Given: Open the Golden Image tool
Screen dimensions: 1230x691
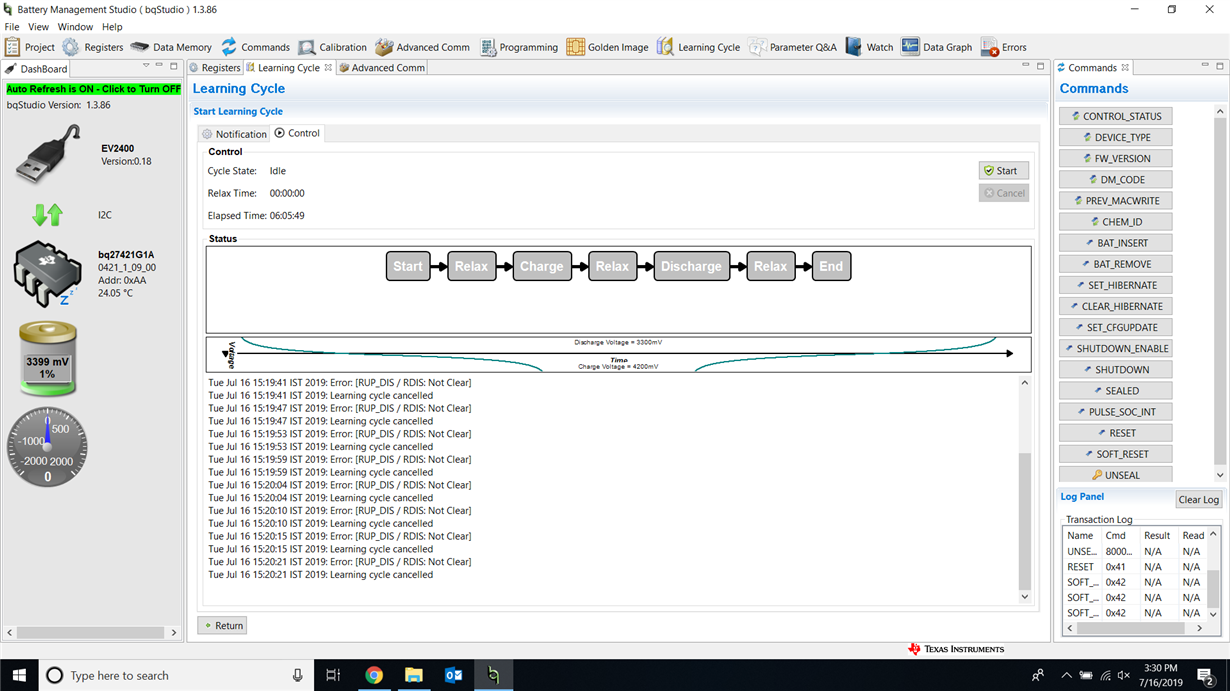Looking at the screenshot, I should 608,47.
